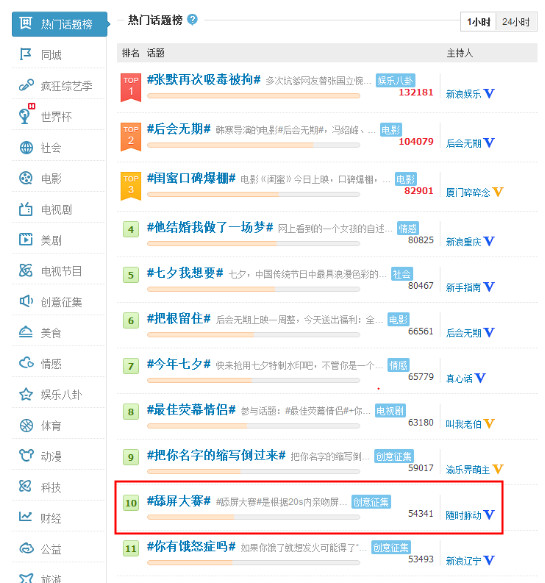Click the 电视剧 TV icon in sidebar
Viewport: 545px width, 583px height.
26,209
